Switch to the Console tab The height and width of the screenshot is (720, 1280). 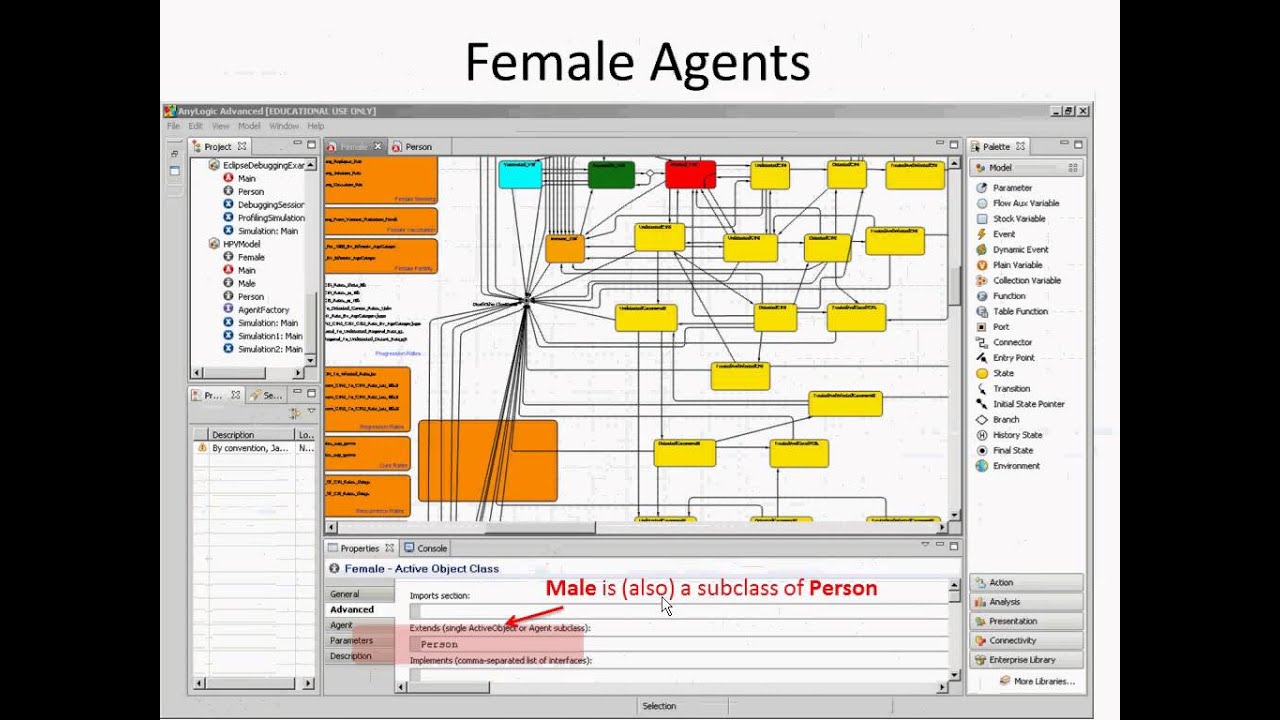425,548
